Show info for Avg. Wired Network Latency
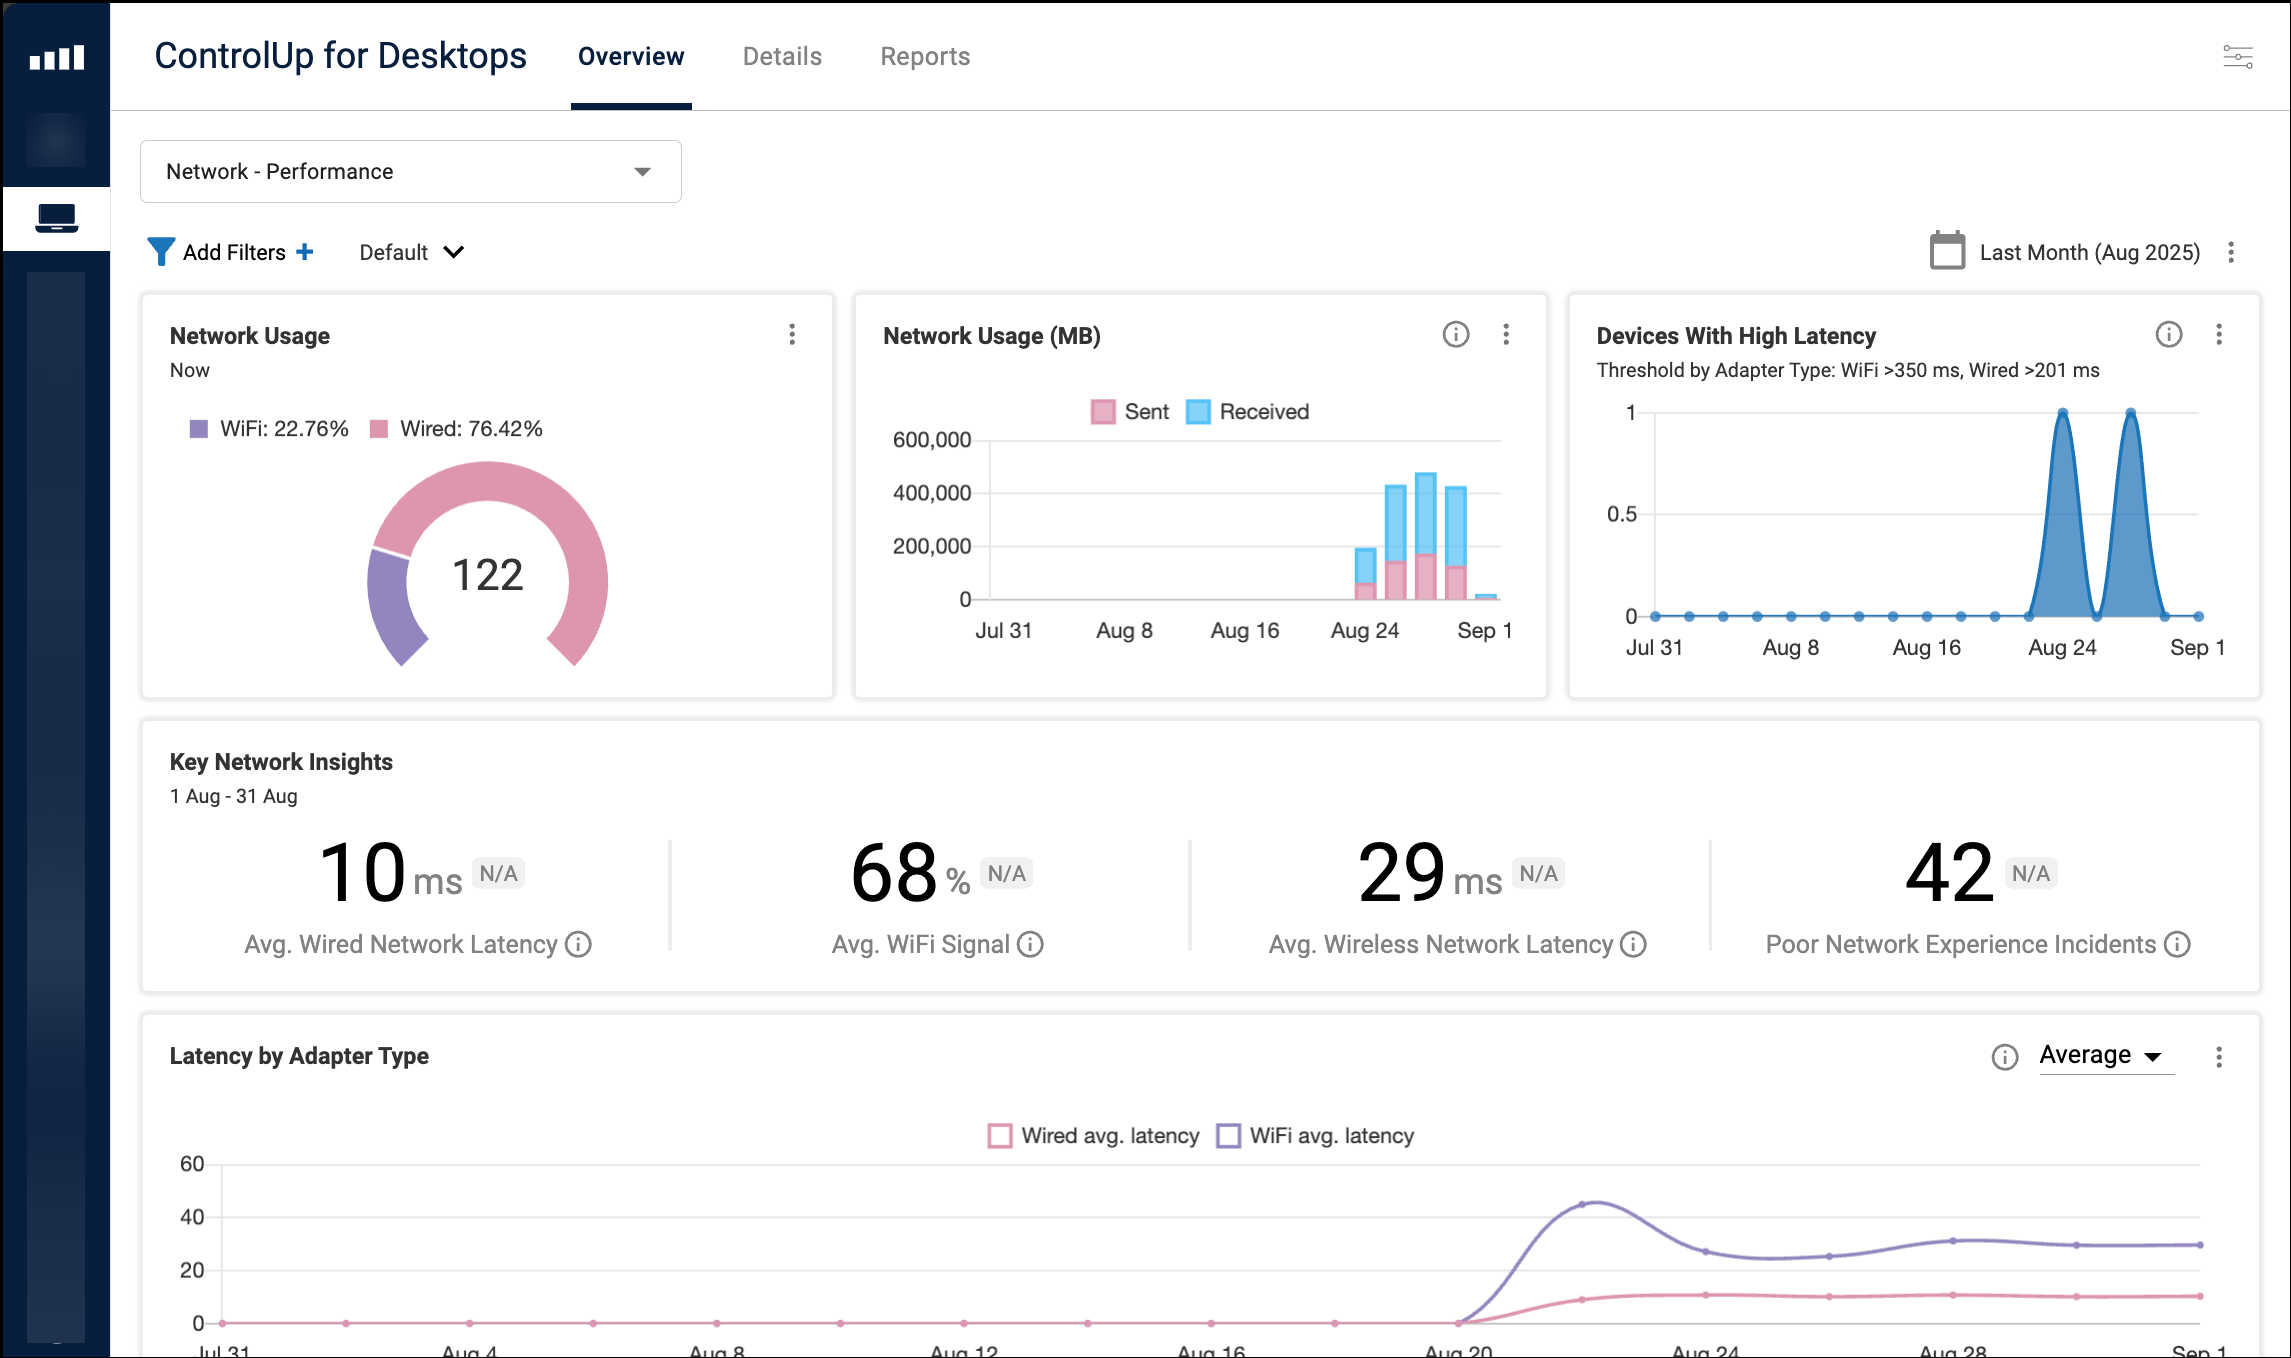The image size is (2291, 1358). (x=579, y=944)
